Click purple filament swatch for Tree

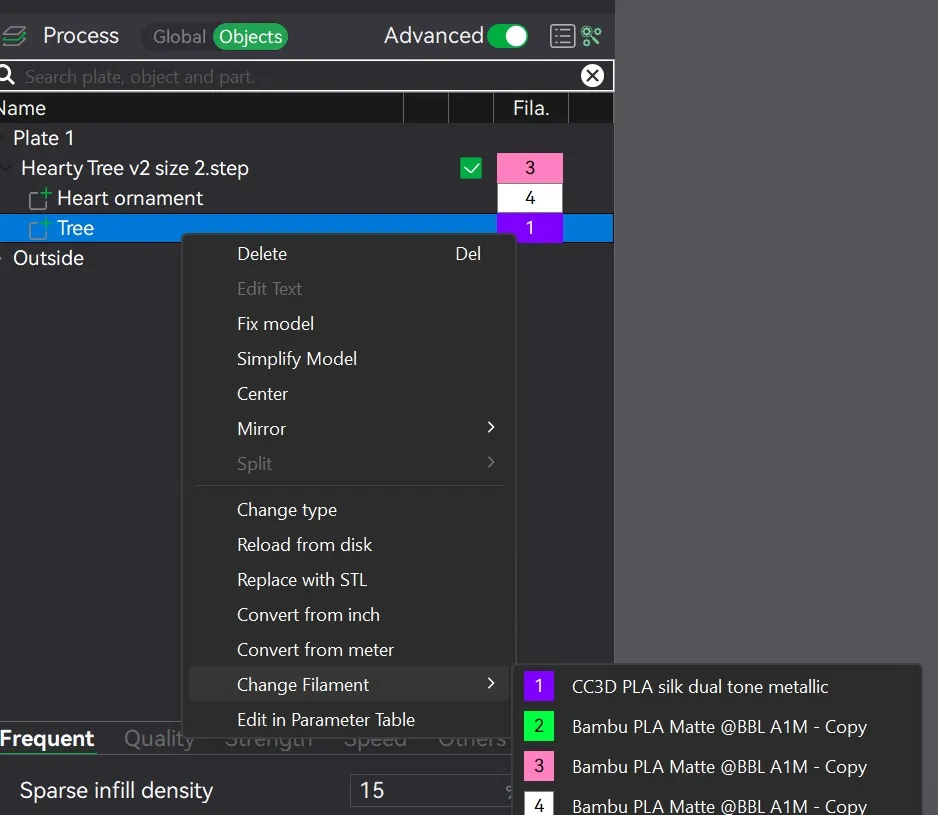click(529, 228)
